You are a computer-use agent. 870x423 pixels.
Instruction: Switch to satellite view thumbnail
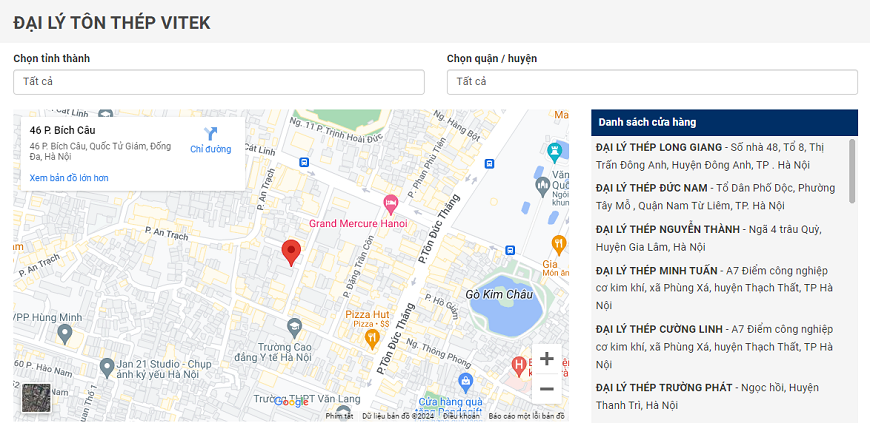[x=37, y=398]
